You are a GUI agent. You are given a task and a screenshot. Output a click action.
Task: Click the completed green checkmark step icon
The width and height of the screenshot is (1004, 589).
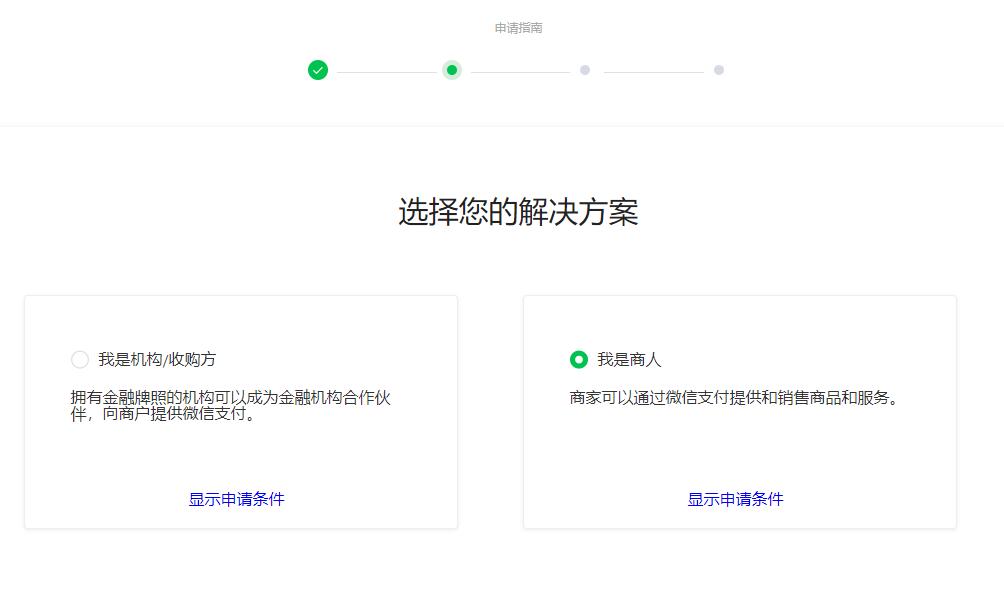click(318, 70)
